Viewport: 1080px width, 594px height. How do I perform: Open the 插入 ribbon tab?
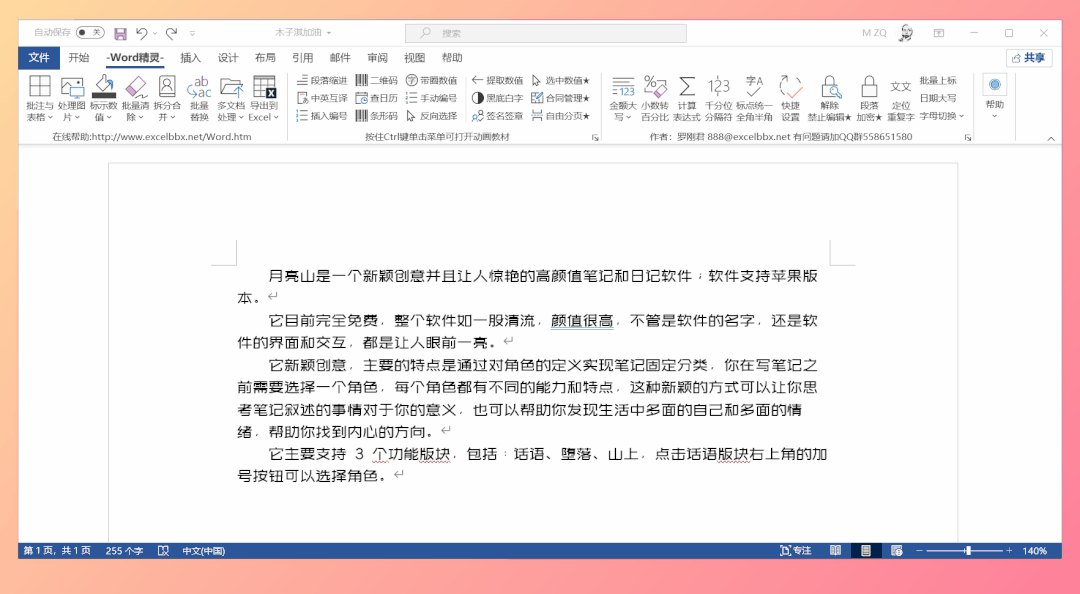(x=190, y=57)
